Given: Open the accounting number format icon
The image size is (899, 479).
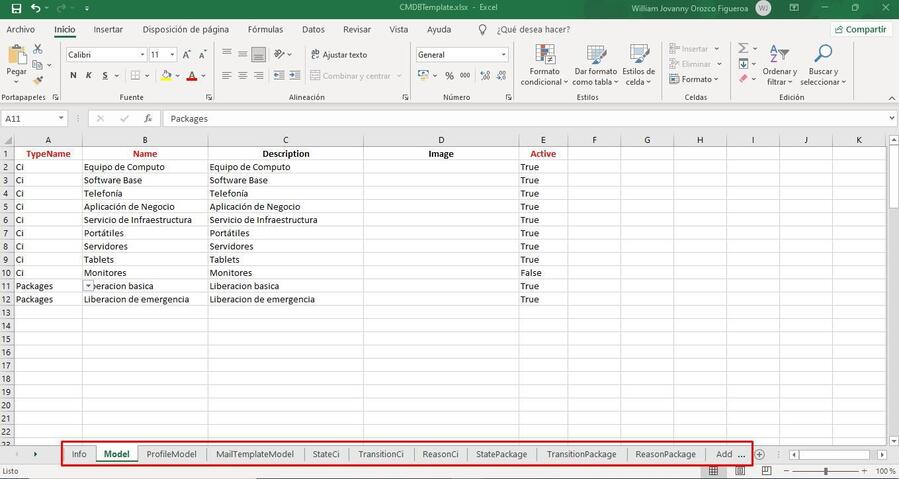Looking at the screenshot, I should [x=424, y=75].
